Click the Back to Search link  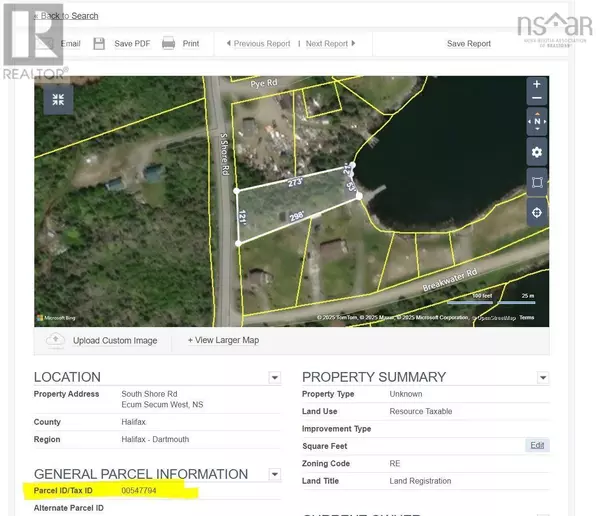[x=66, y=16]
